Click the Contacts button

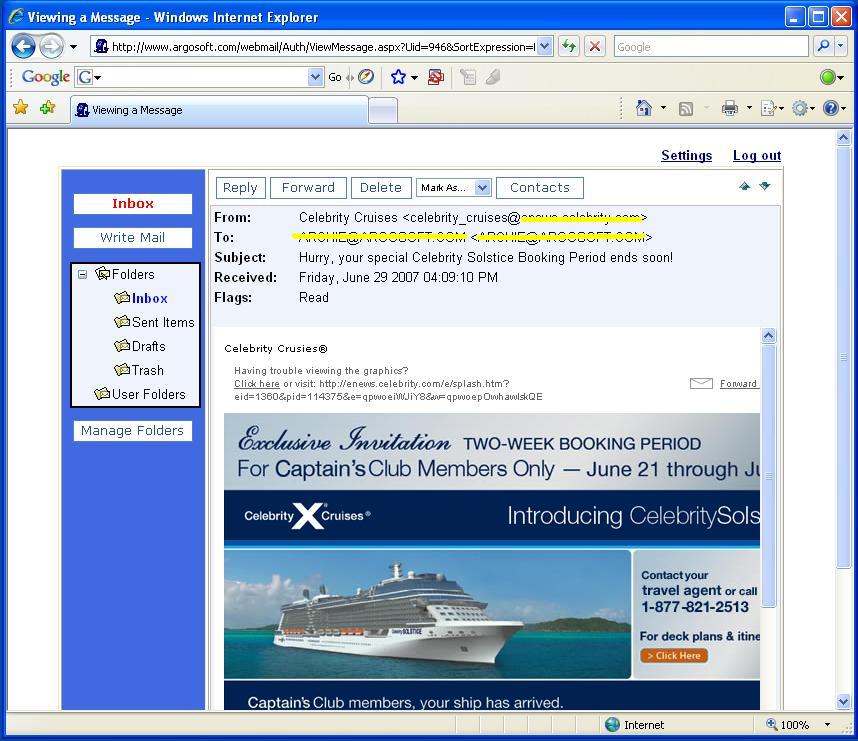click(540, 188)
